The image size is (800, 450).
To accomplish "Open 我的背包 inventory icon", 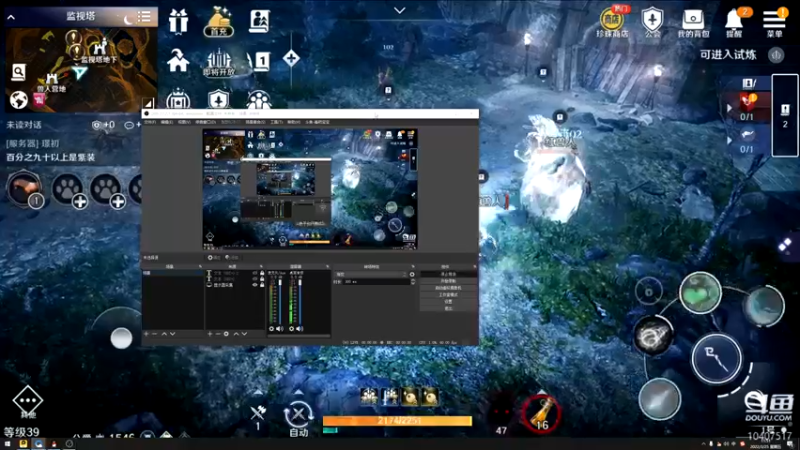I will pyautogui.click(x=693, y=23).
